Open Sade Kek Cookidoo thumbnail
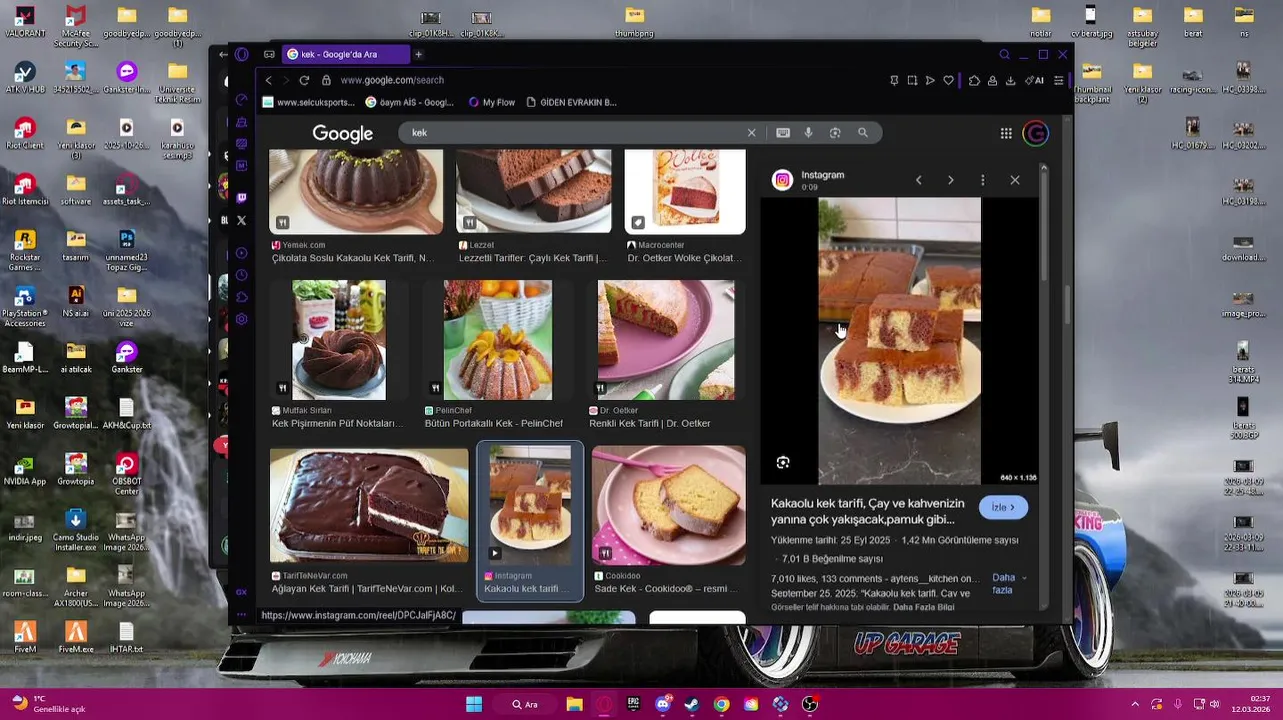1283x720 pixels. 669,505
